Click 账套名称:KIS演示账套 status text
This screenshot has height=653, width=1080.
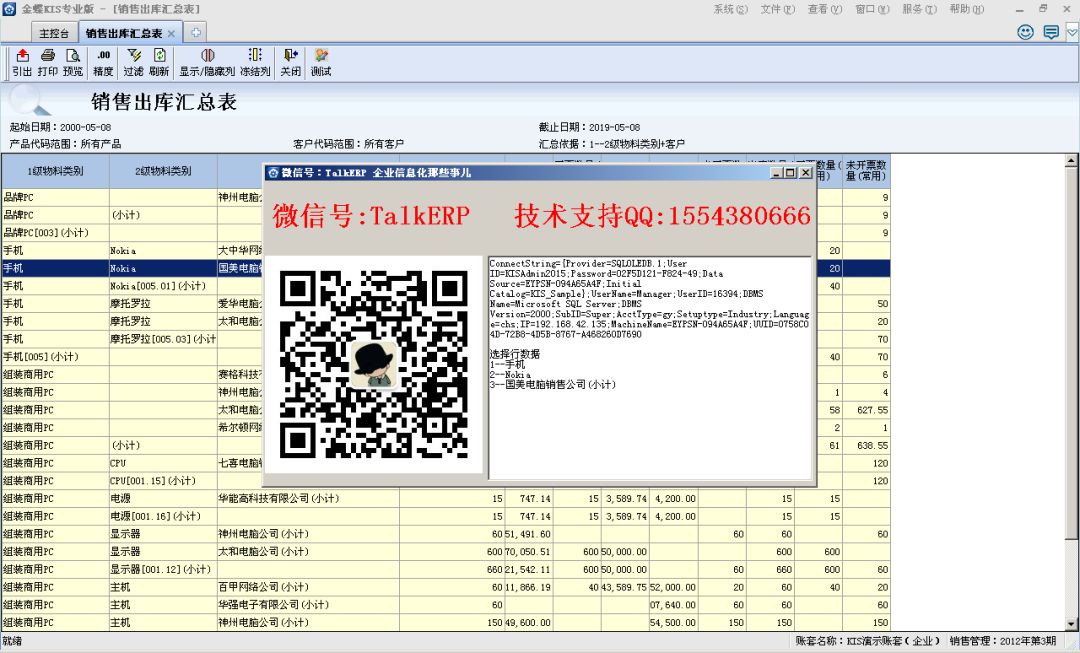click(867, 641)
